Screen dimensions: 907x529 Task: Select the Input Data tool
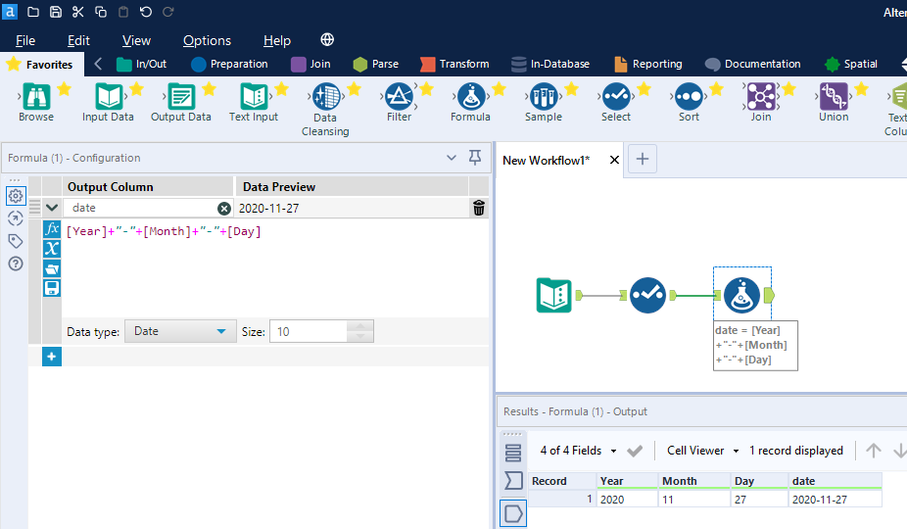click(x=108, y=102)
